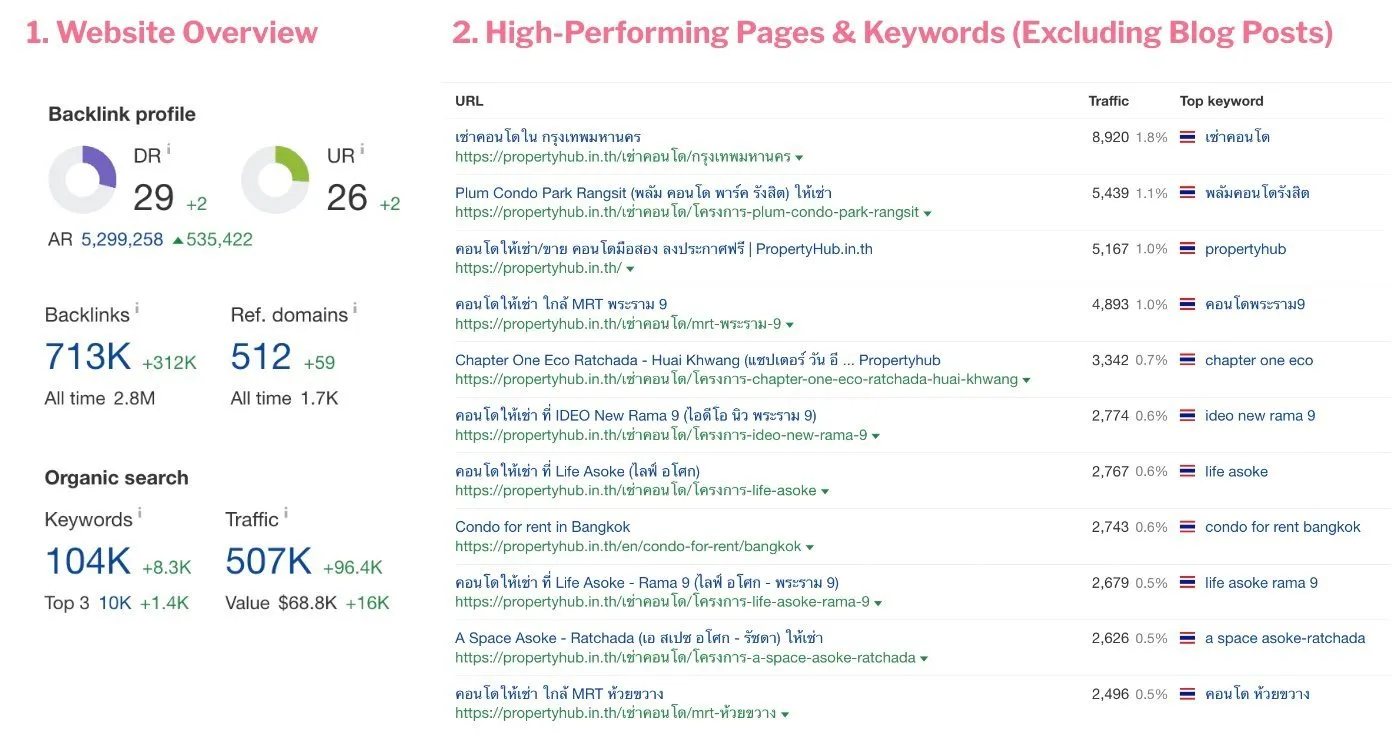1398x754 pixels.
Task: Click the 512 referring domains count
Action: (261, 357)
